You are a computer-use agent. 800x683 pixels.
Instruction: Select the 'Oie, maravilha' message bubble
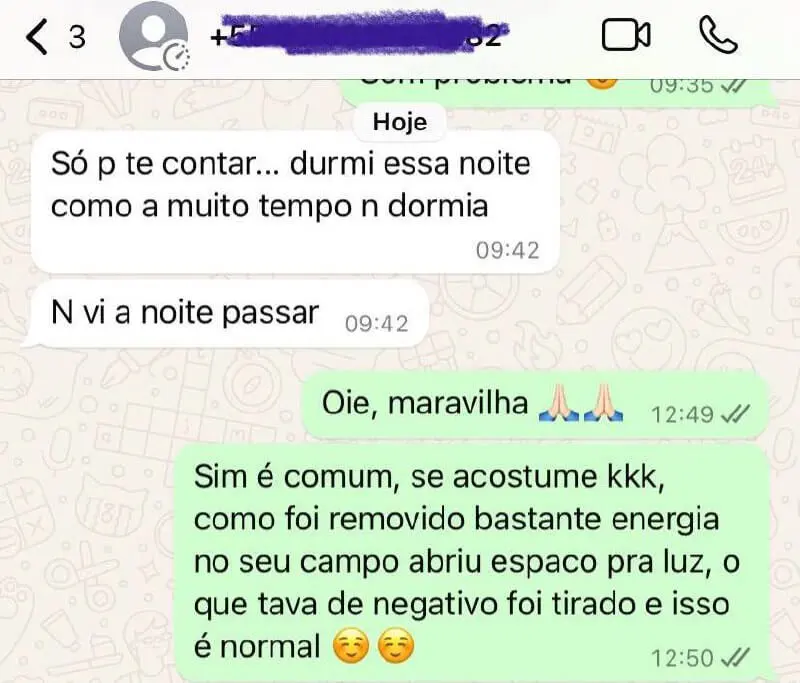[535, 405]
